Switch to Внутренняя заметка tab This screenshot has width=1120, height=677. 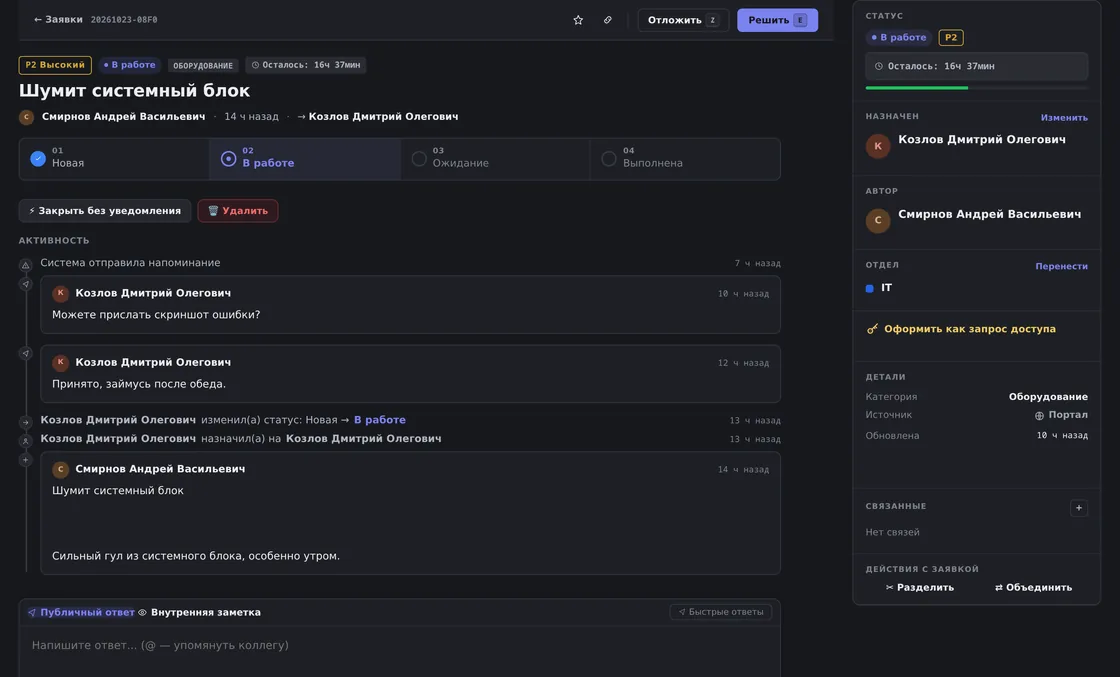pos(199,612)
